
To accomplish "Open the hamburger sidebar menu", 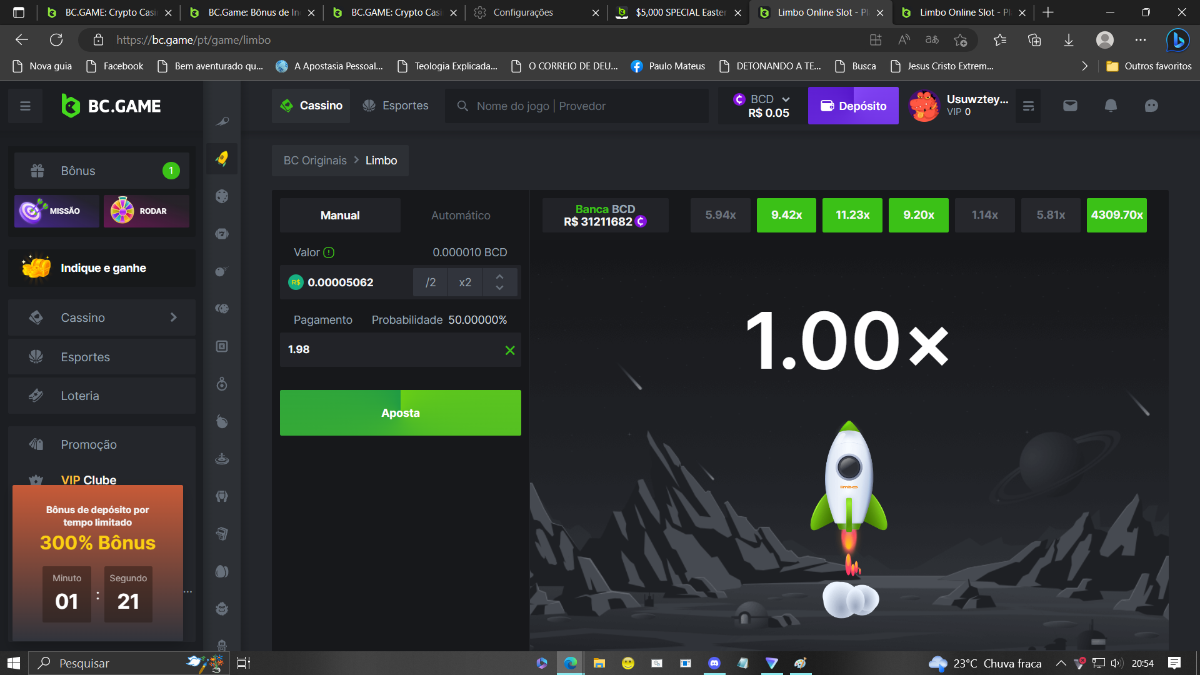I will pos(25,106).
